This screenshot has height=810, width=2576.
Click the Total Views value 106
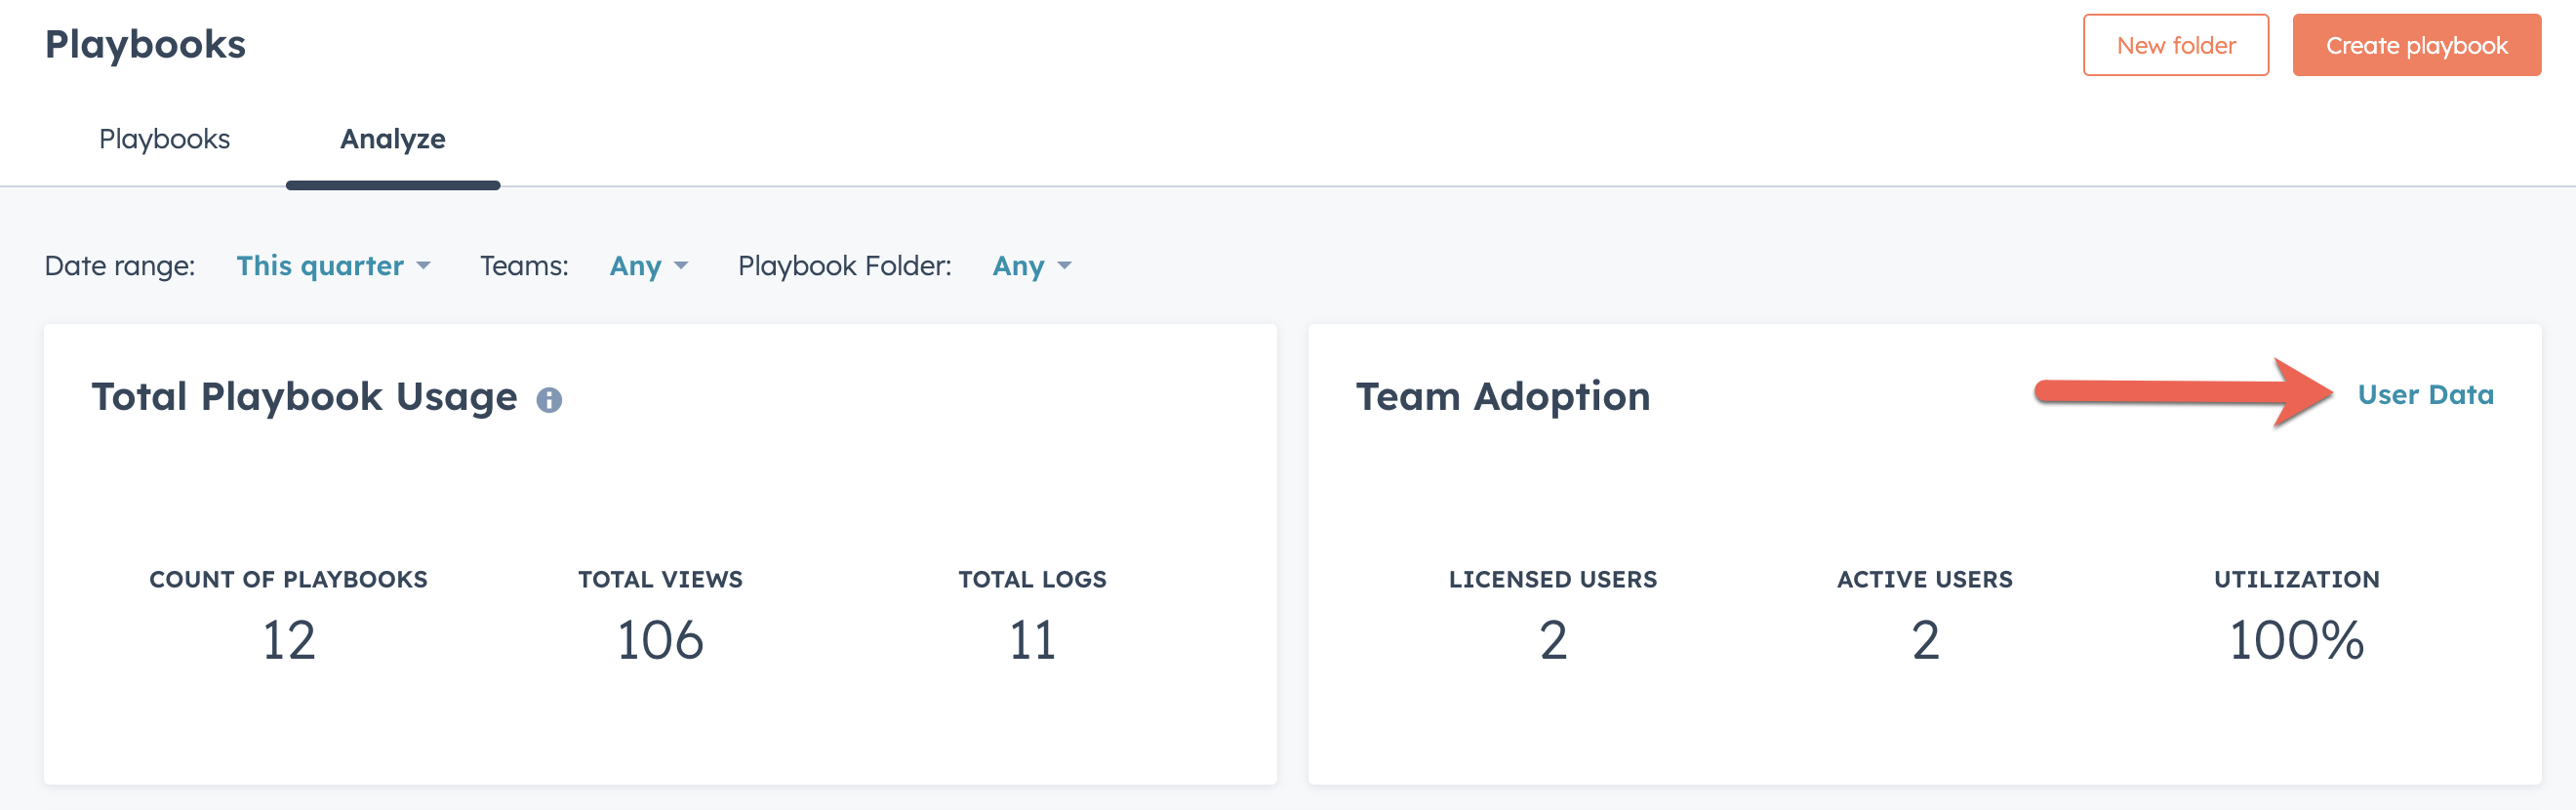[660, 640]
